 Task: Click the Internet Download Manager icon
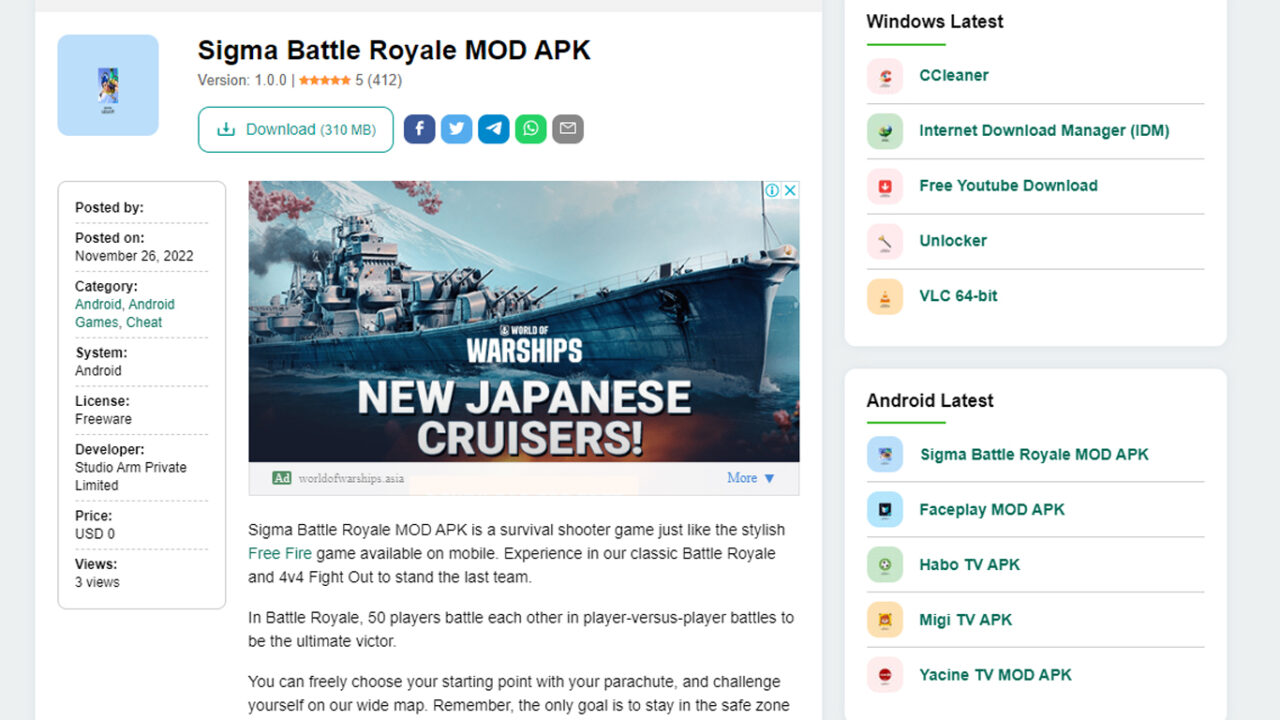point(885,131)
